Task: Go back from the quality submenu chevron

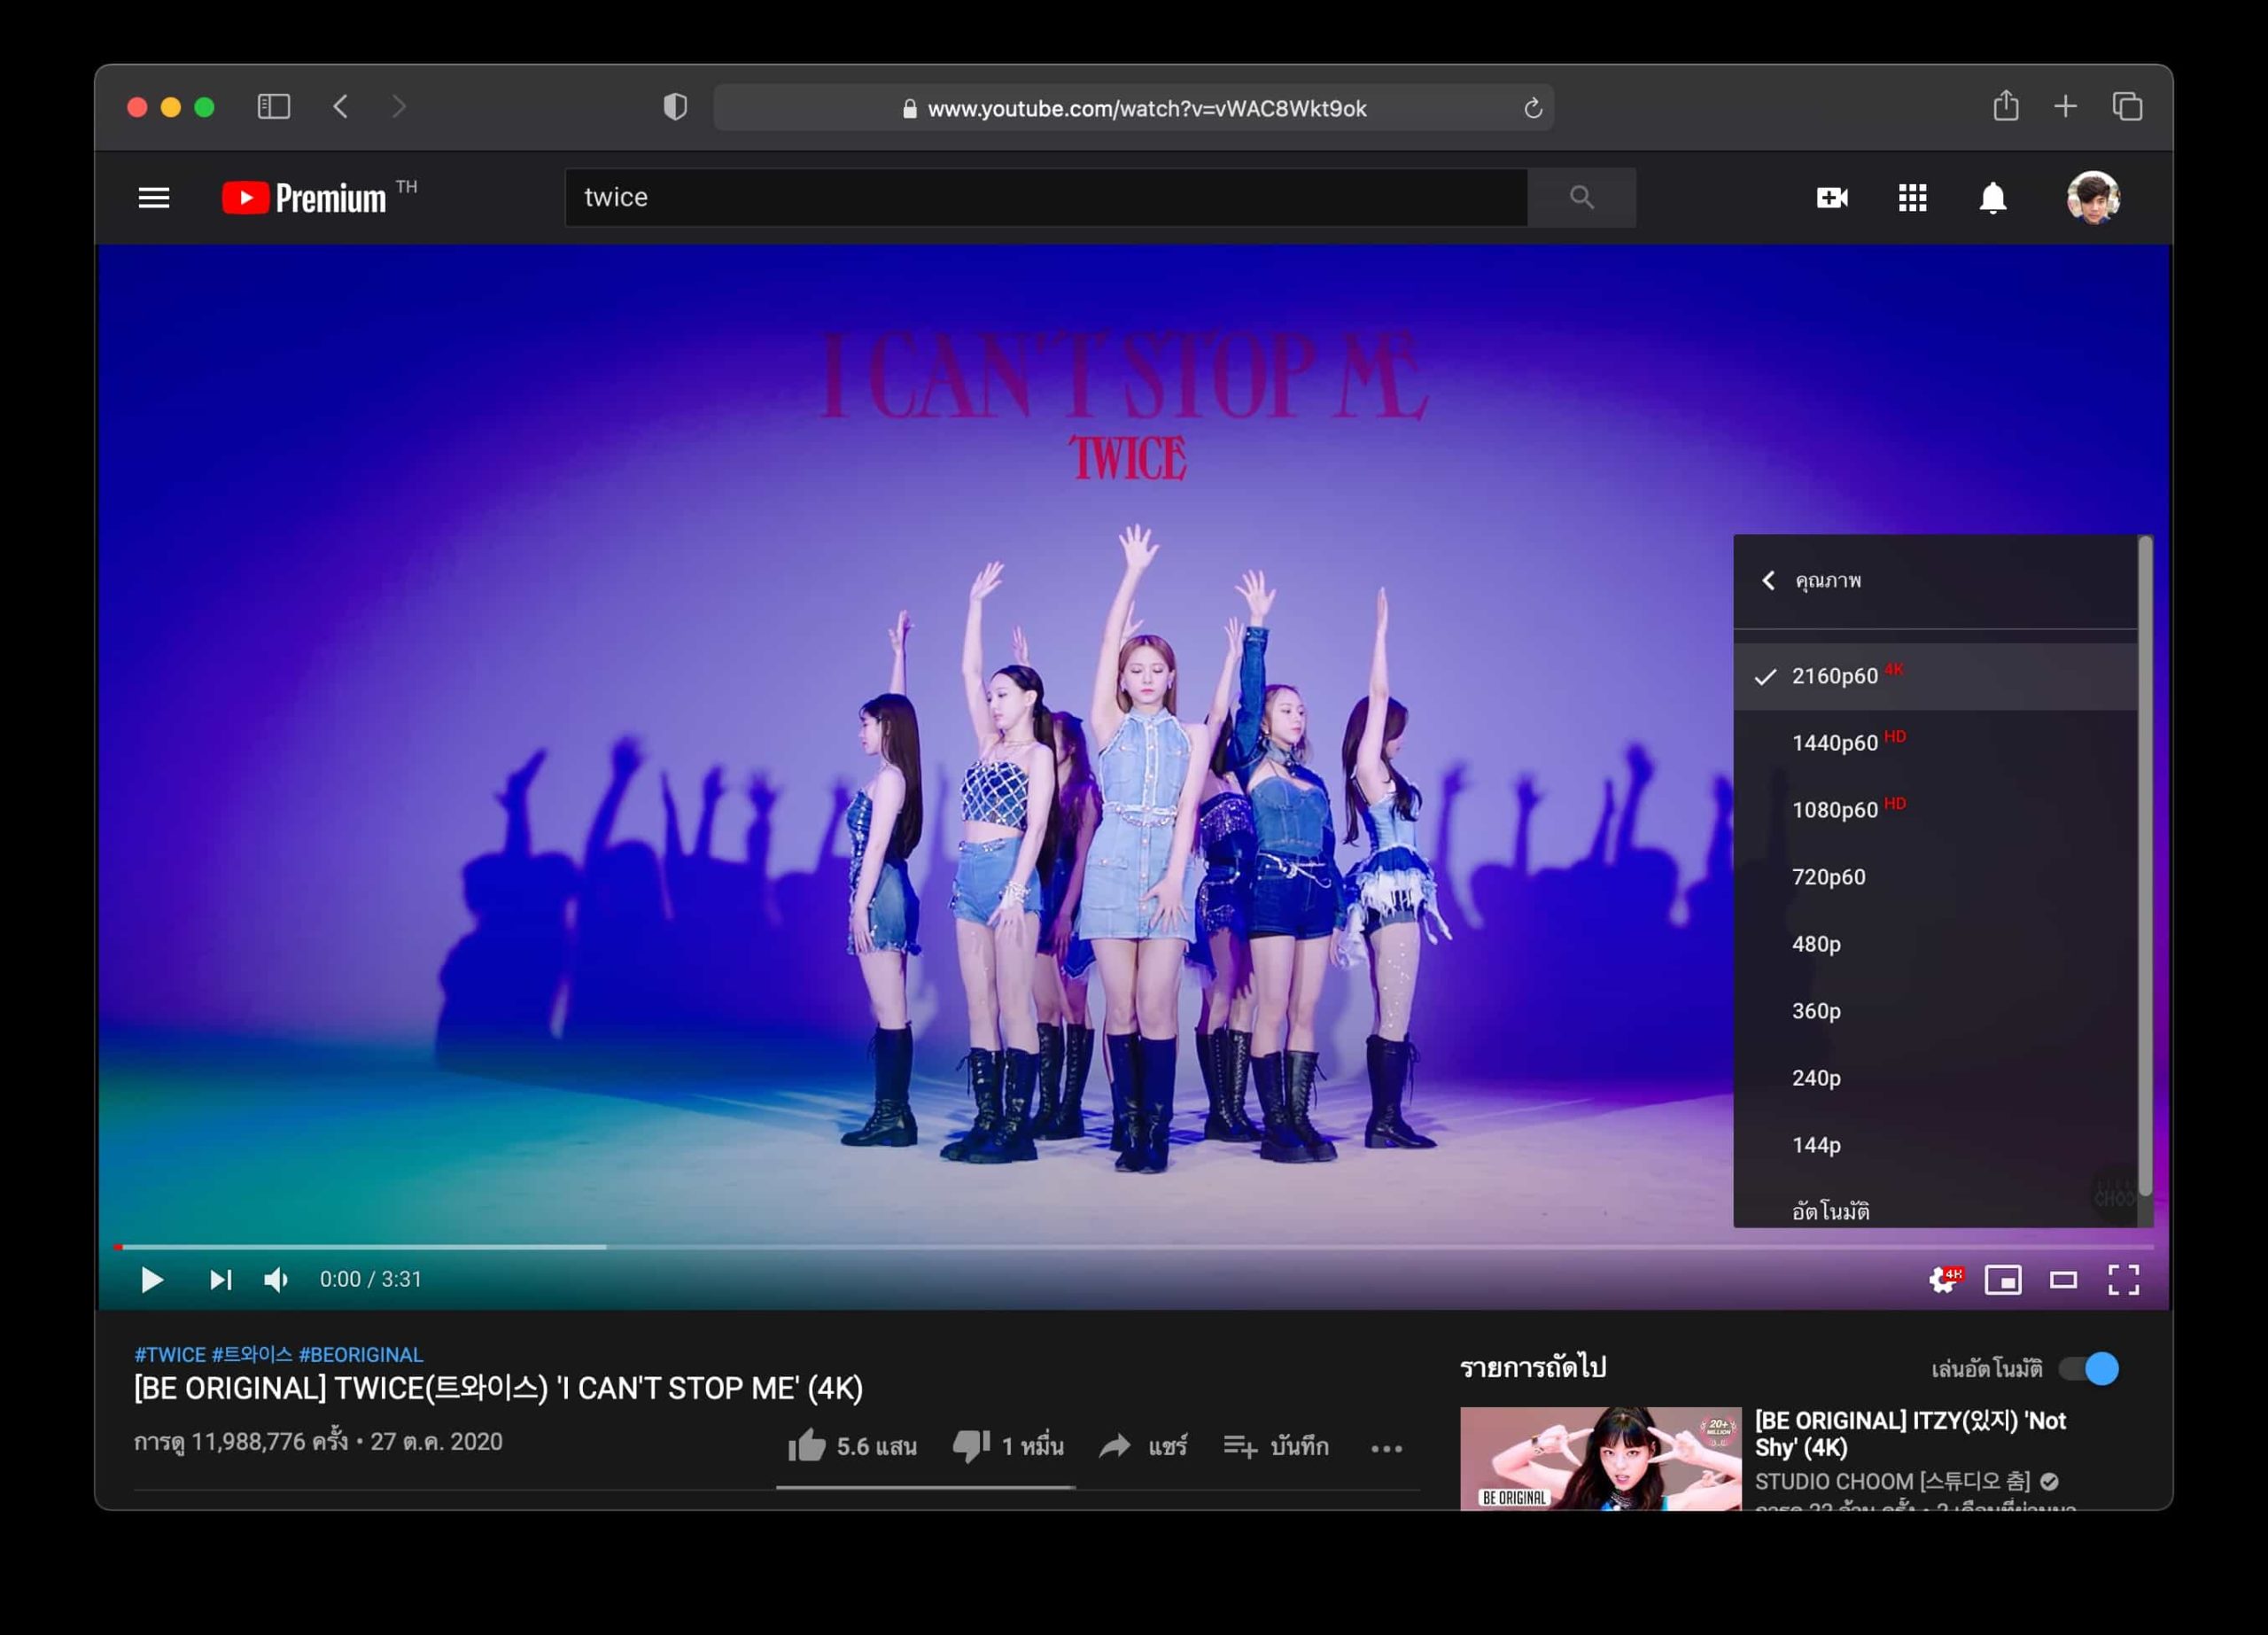Action: coord(1768,580)
